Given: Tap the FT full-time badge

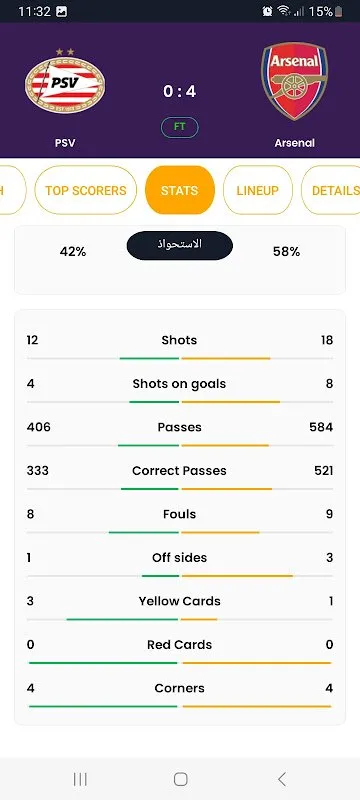Looking at the screenshot, I should click(179, 127).
